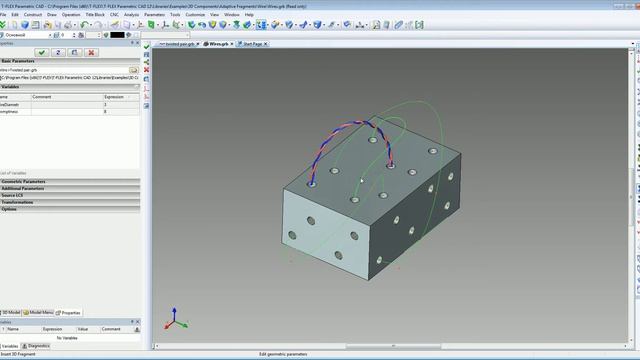The height and width of the screenshot is (360, 640).
Task: Click the last green frame toolbar icon
Action: pyautogui.click(x=419, y=25)
